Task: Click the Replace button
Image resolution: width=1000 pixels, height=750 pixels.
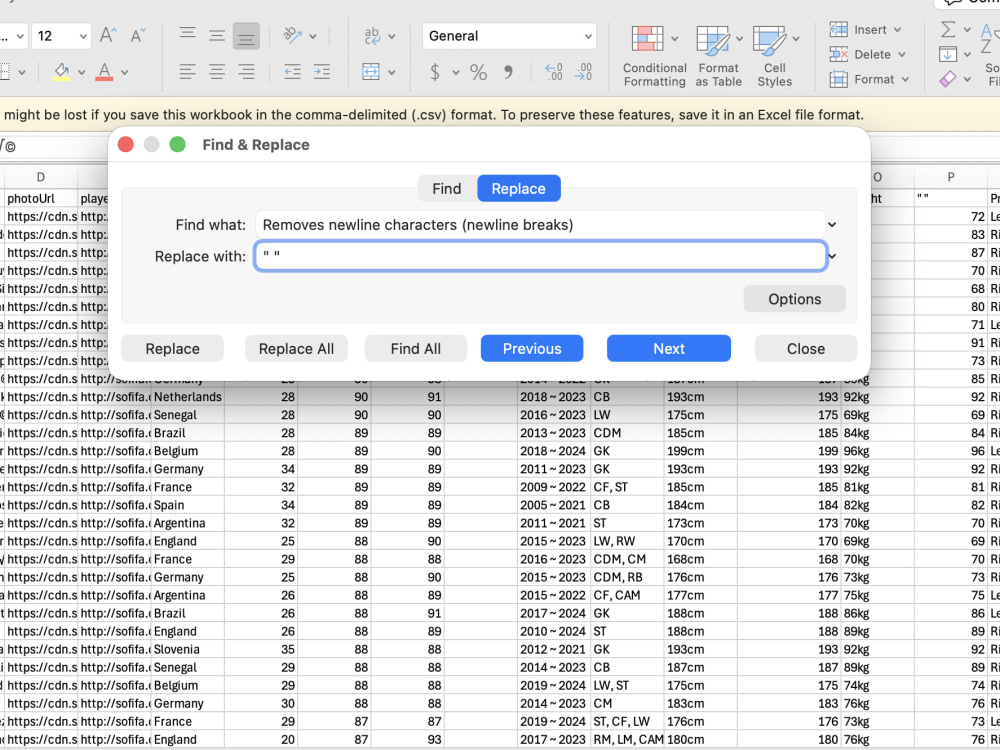Action: click(172, 349)
